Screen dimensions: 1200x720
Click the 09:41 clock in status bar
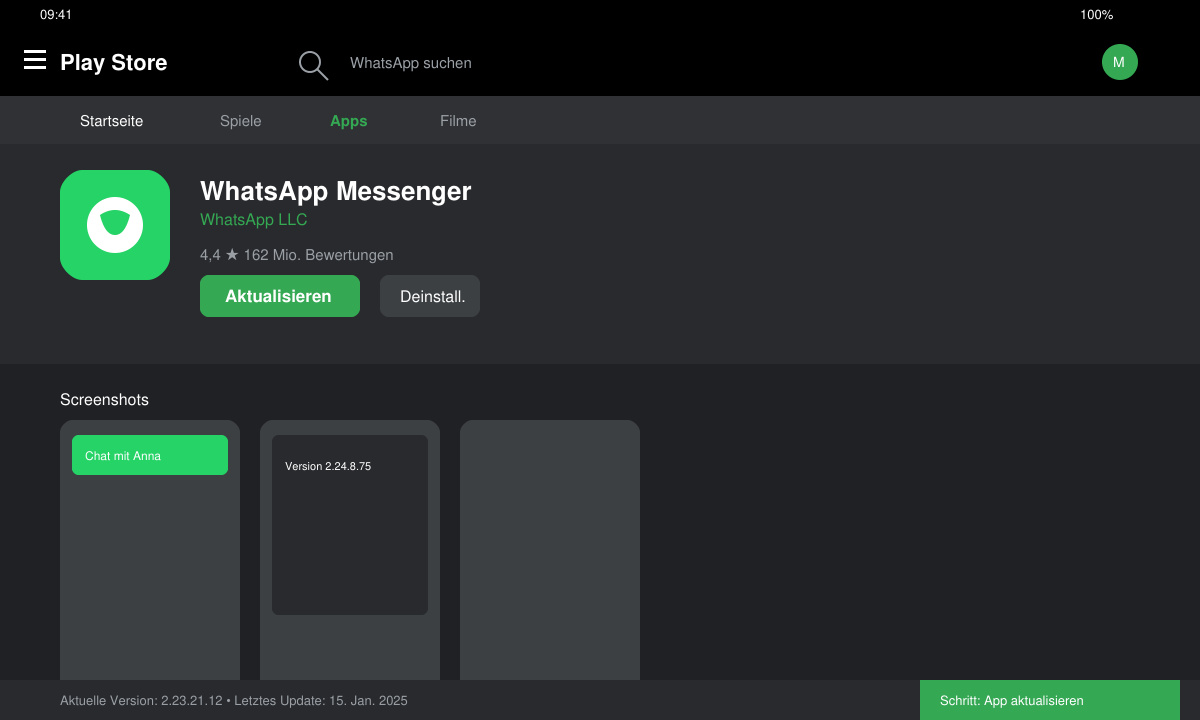pos(56,15)
